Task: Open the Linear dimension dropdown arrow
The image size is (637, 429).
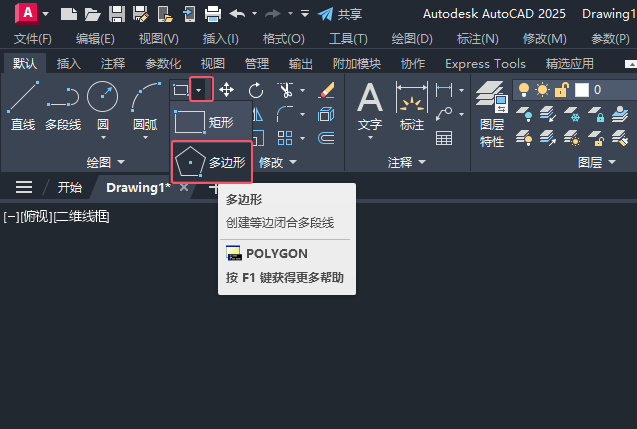Action: pyautogui.click(x=462, y=90)
